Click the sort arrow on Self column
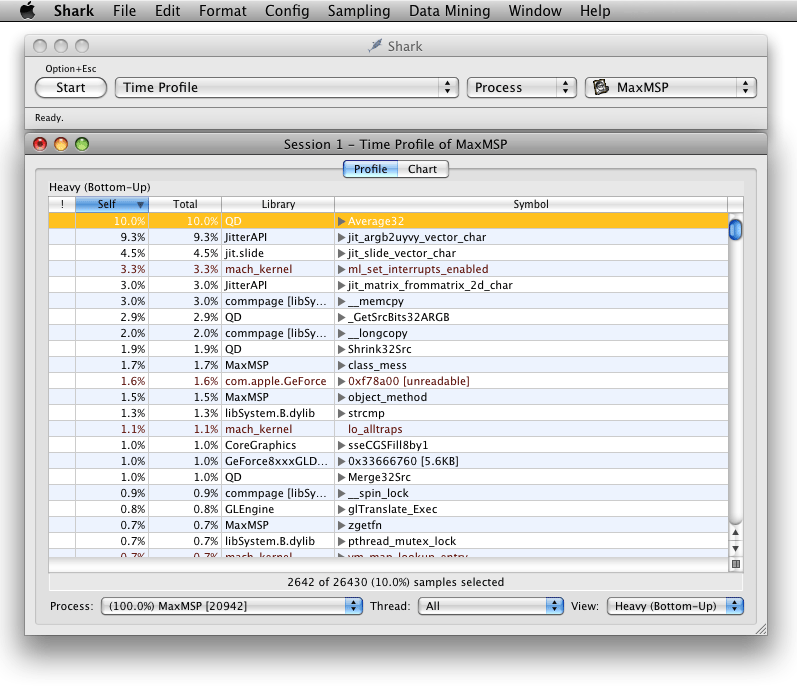Image resolution: width=797 pixels, height=686 pixels. pos(139,204)
